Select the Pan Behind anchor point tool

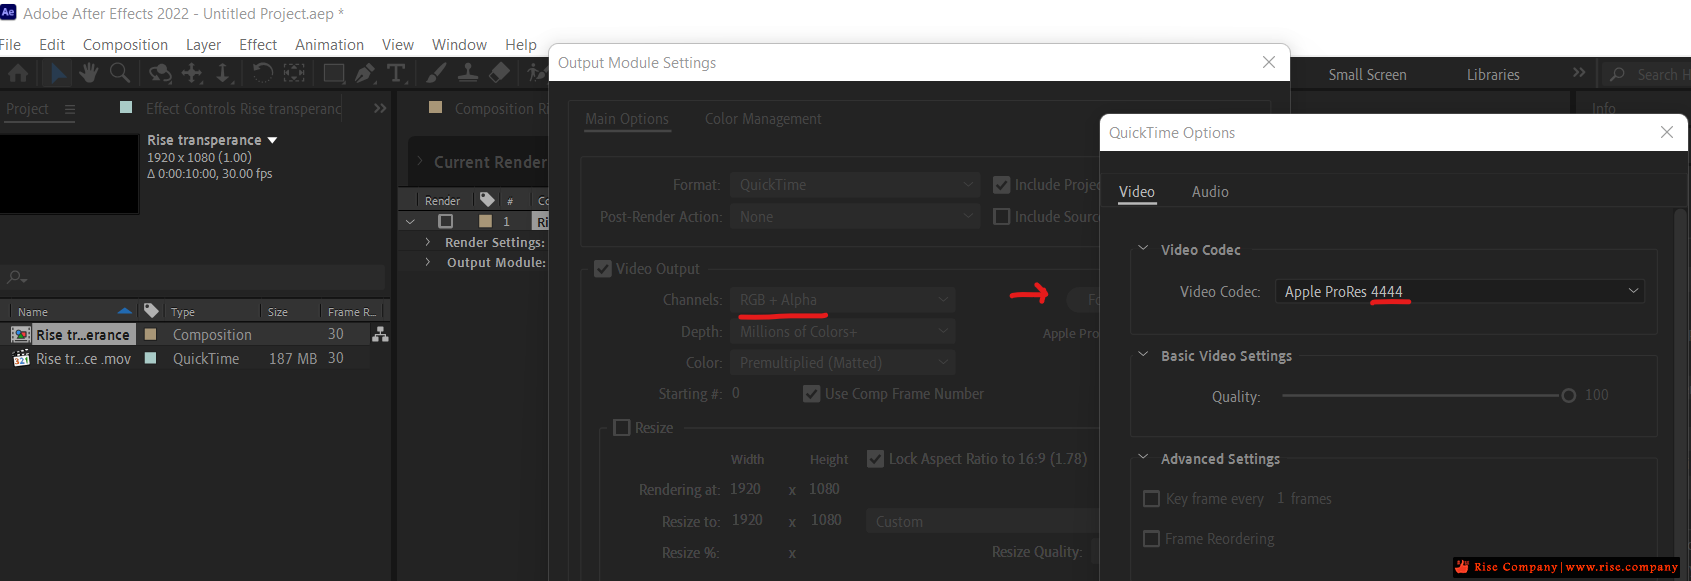[294, 73]
